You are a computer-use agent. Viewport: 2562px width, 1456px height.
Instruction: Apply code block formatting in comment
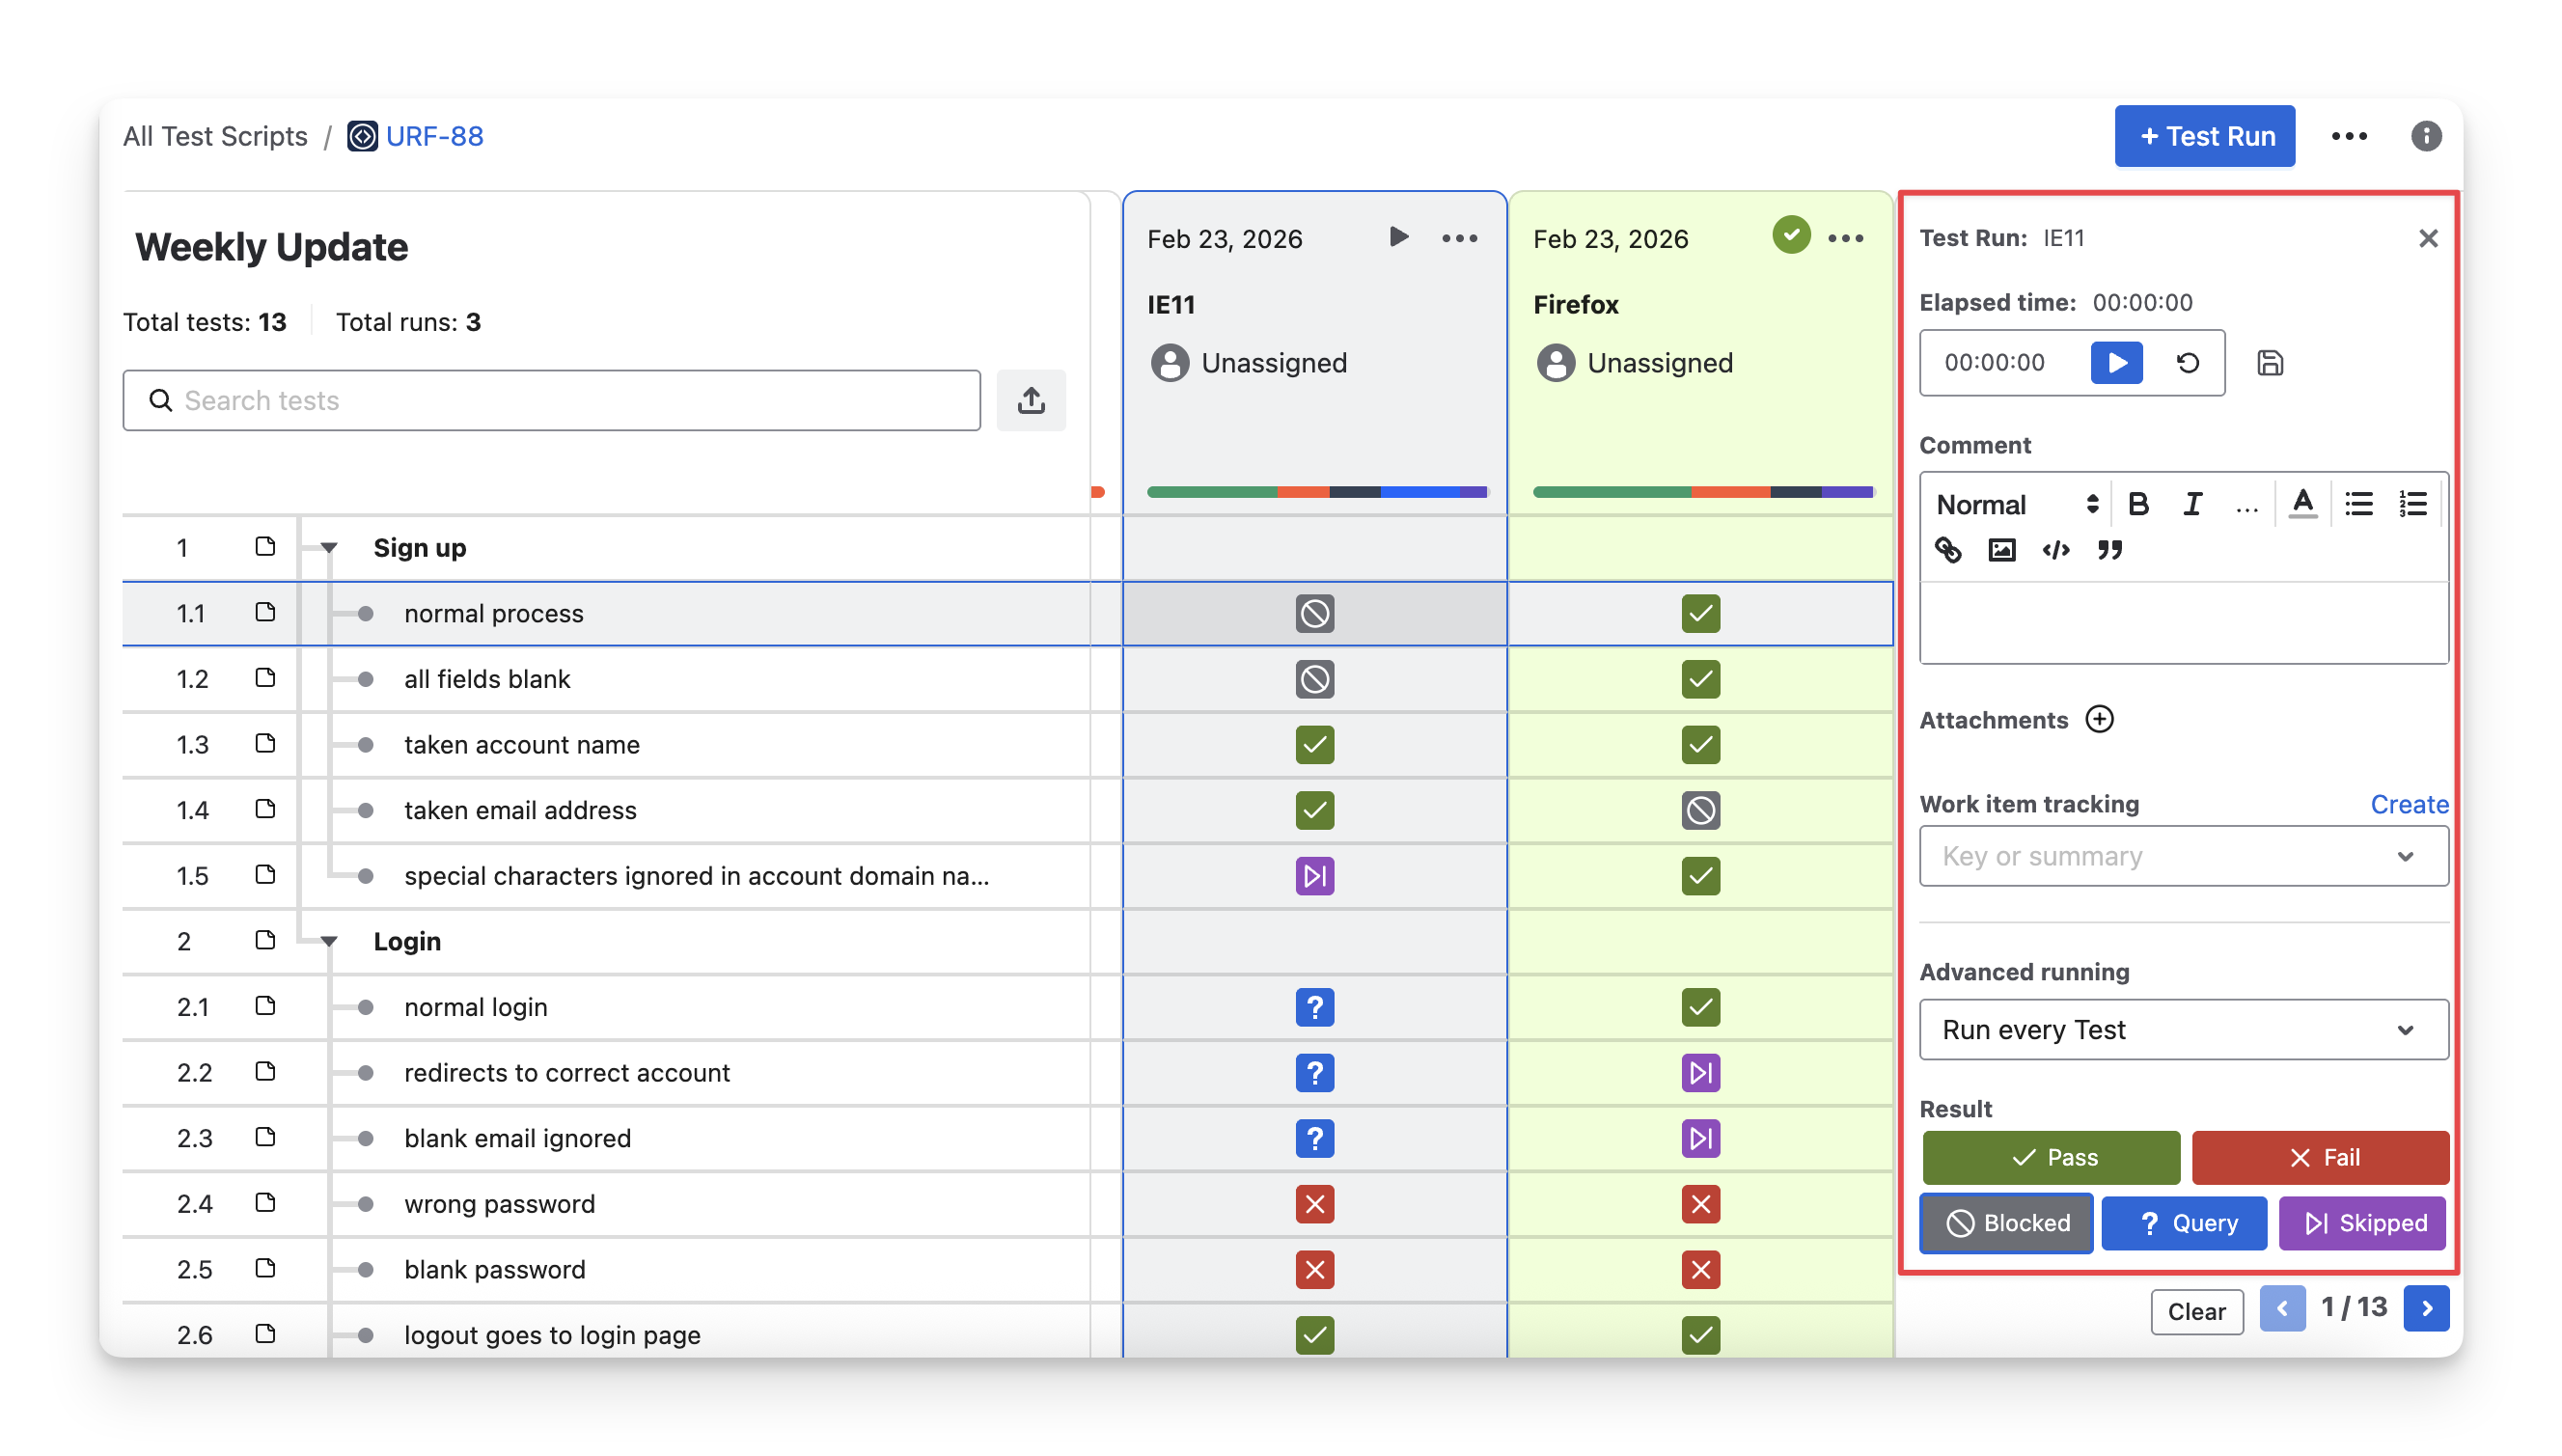coord(2055,549)
